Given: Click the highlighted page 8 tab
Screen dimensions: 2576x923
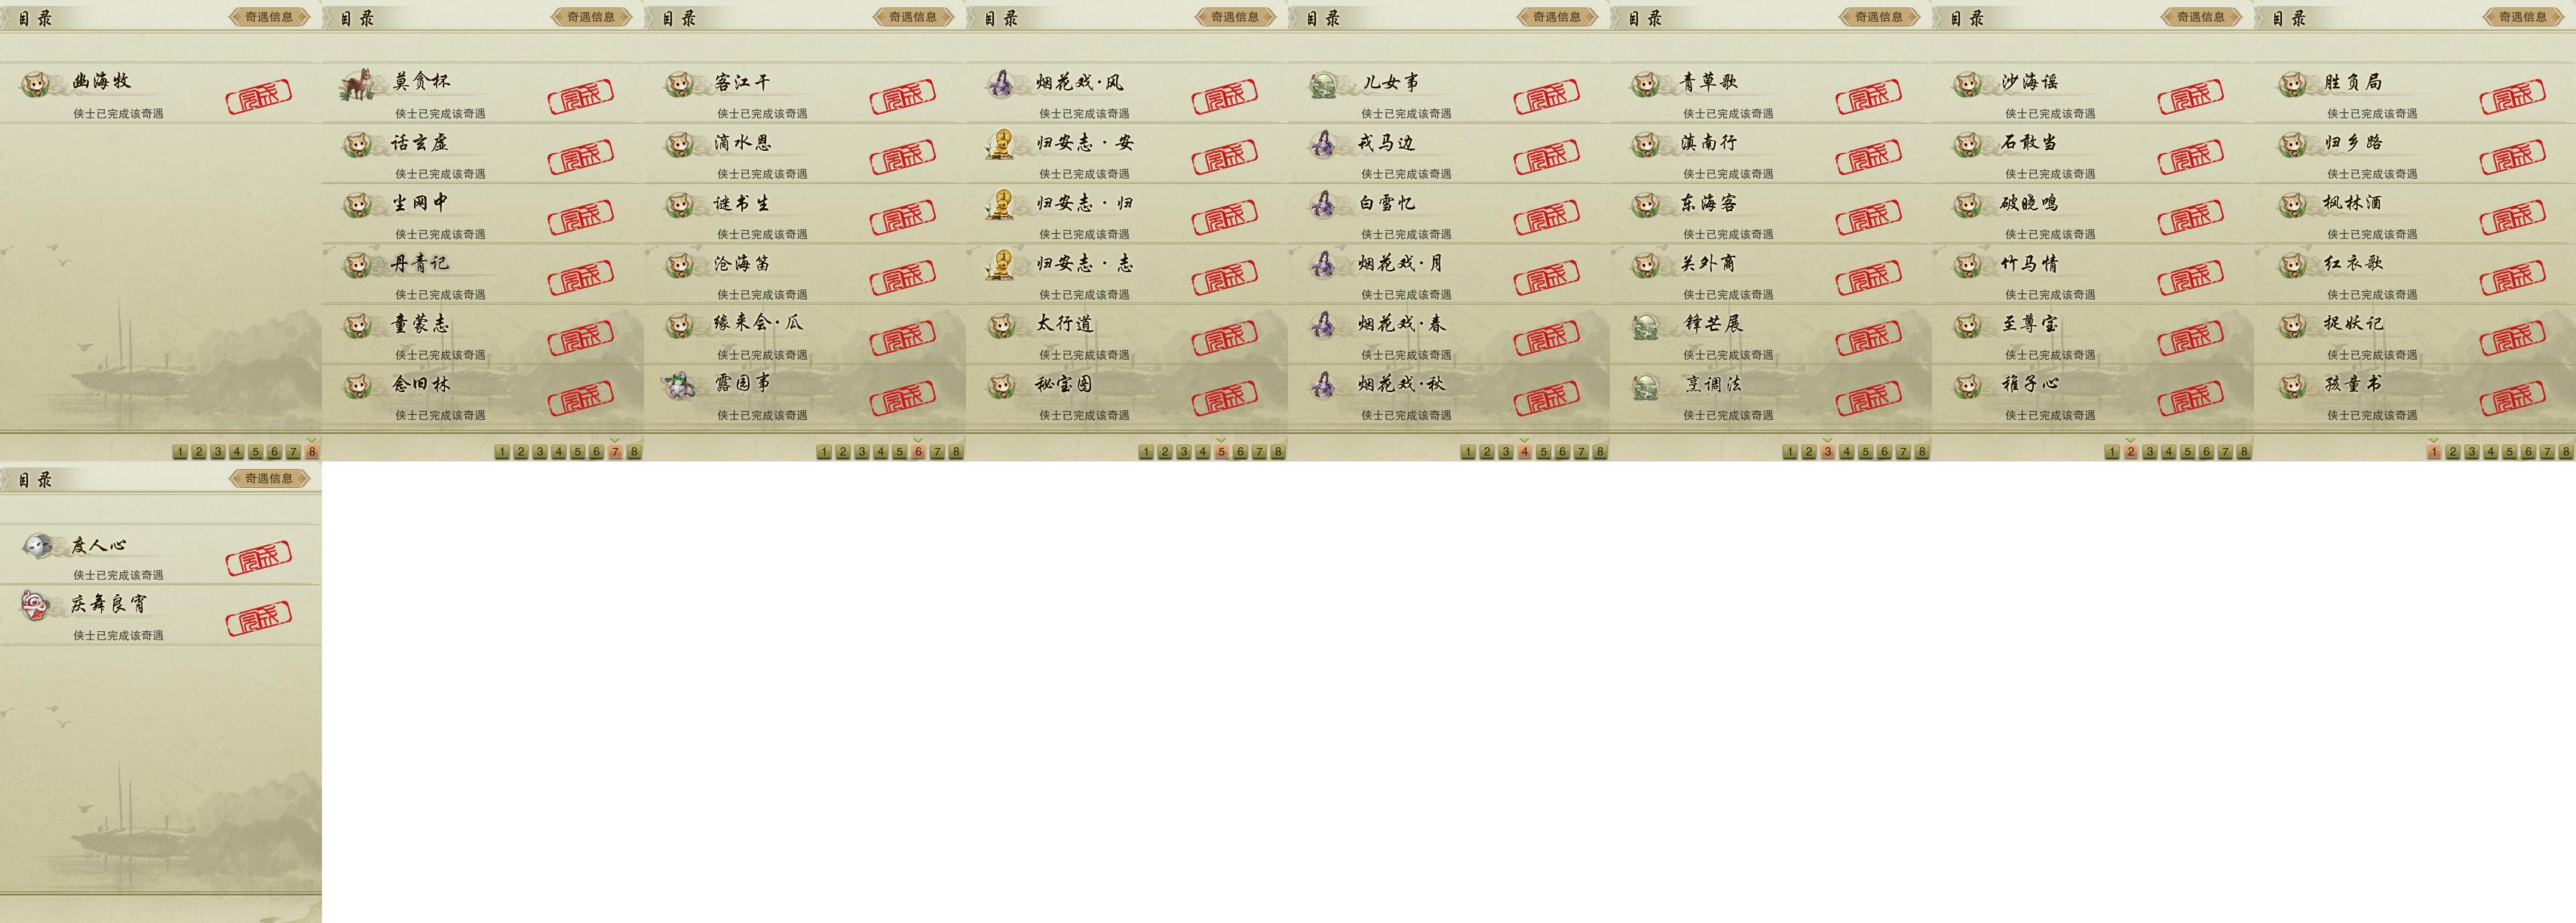Looking at the screenshot, I should 312,452.
